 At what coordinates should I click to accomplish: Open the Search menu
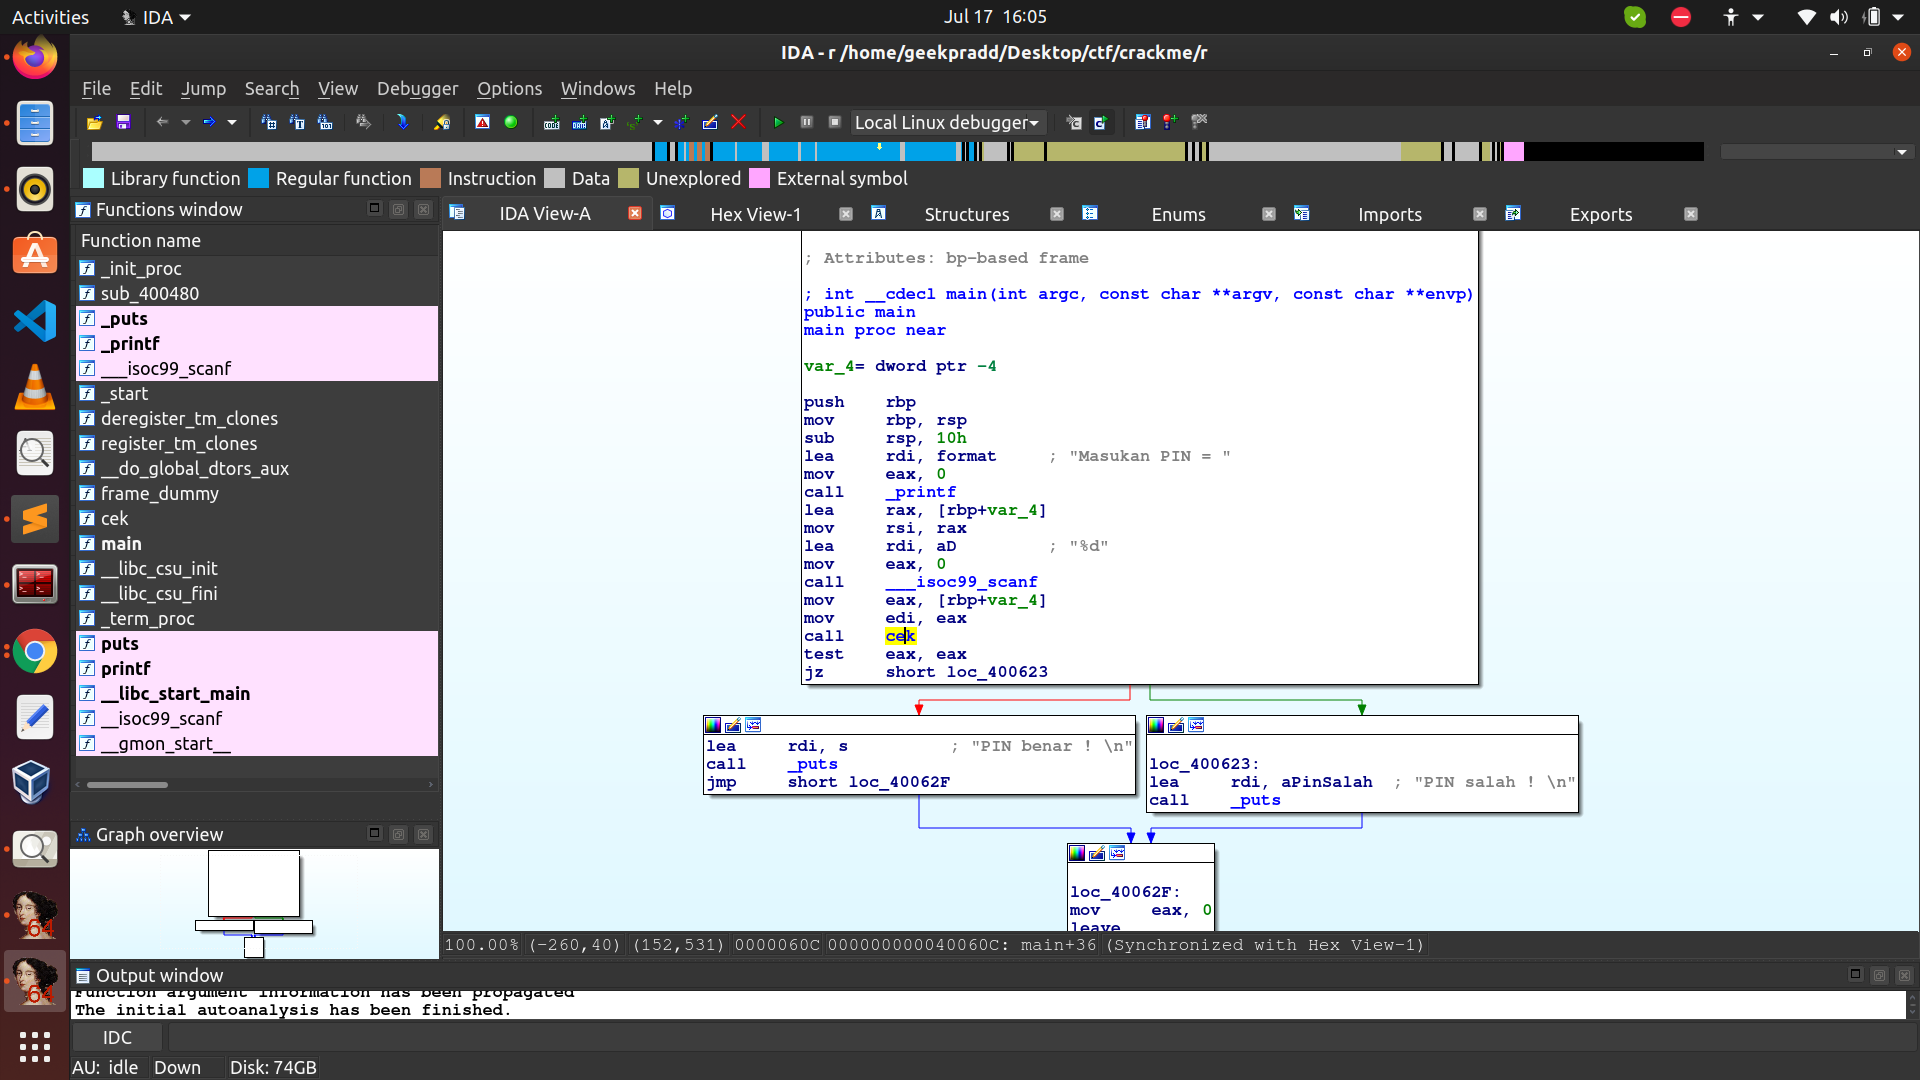pos(272,88)
